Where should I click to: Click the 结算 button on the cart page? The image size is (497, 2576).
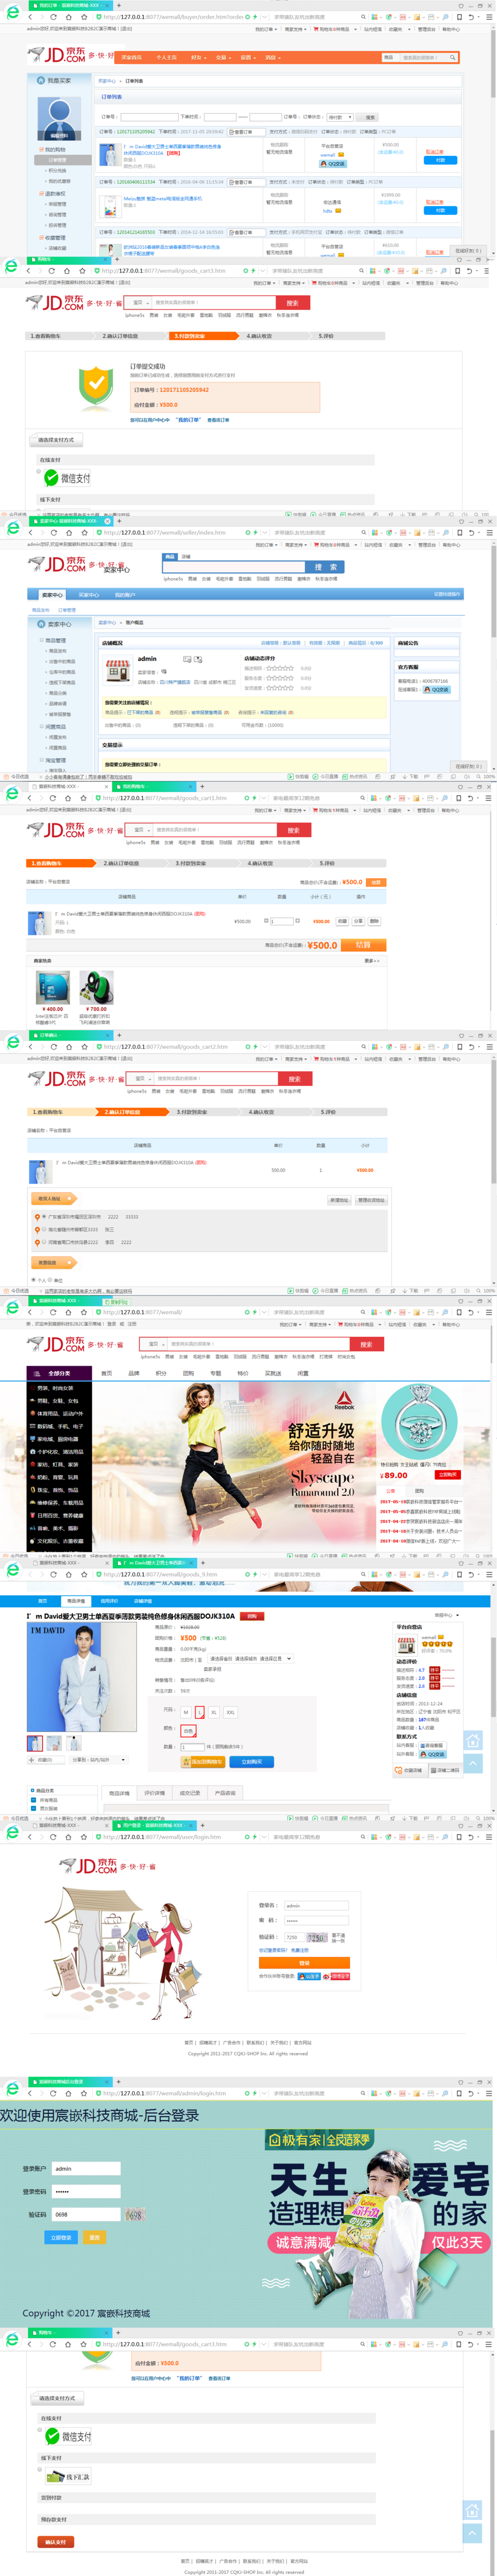[363, 945]
